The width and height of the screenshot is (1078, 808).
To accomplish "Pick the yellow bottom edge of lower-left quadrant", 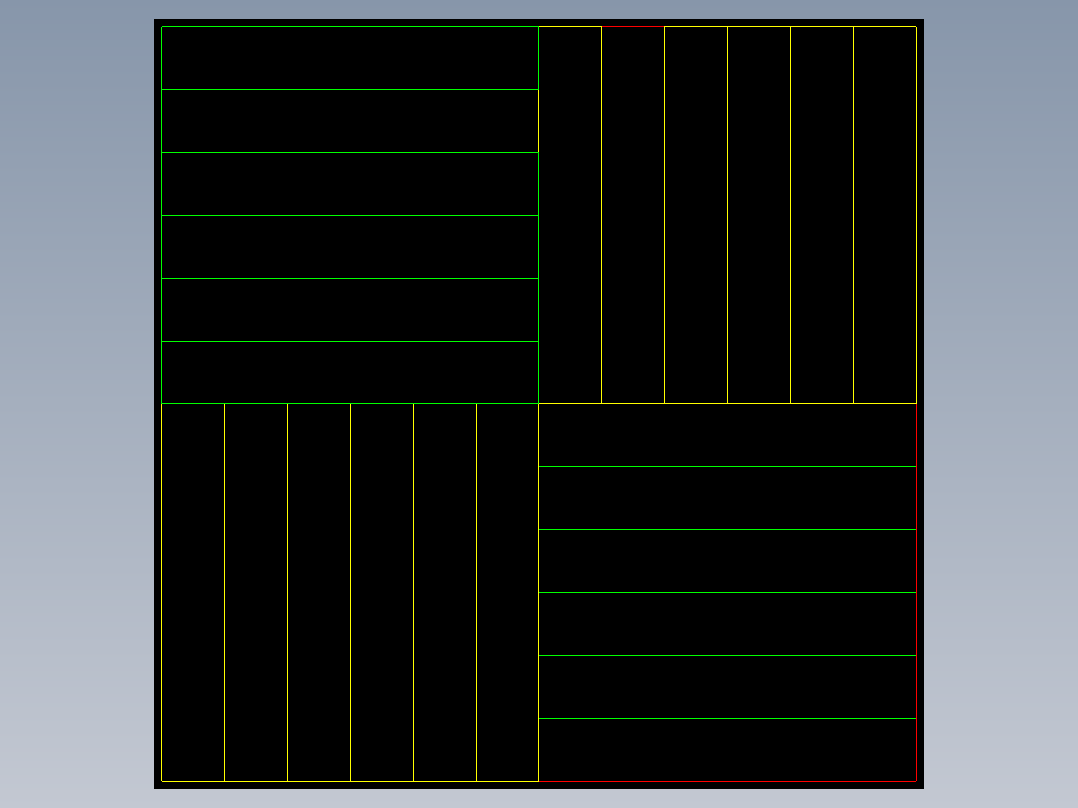I will [350, 781].
